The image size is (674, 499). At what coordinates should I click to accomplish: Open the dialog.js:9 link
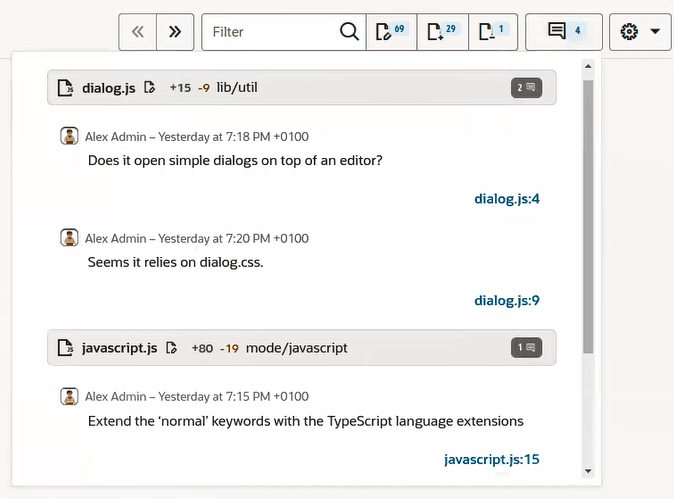click(507, 300)
